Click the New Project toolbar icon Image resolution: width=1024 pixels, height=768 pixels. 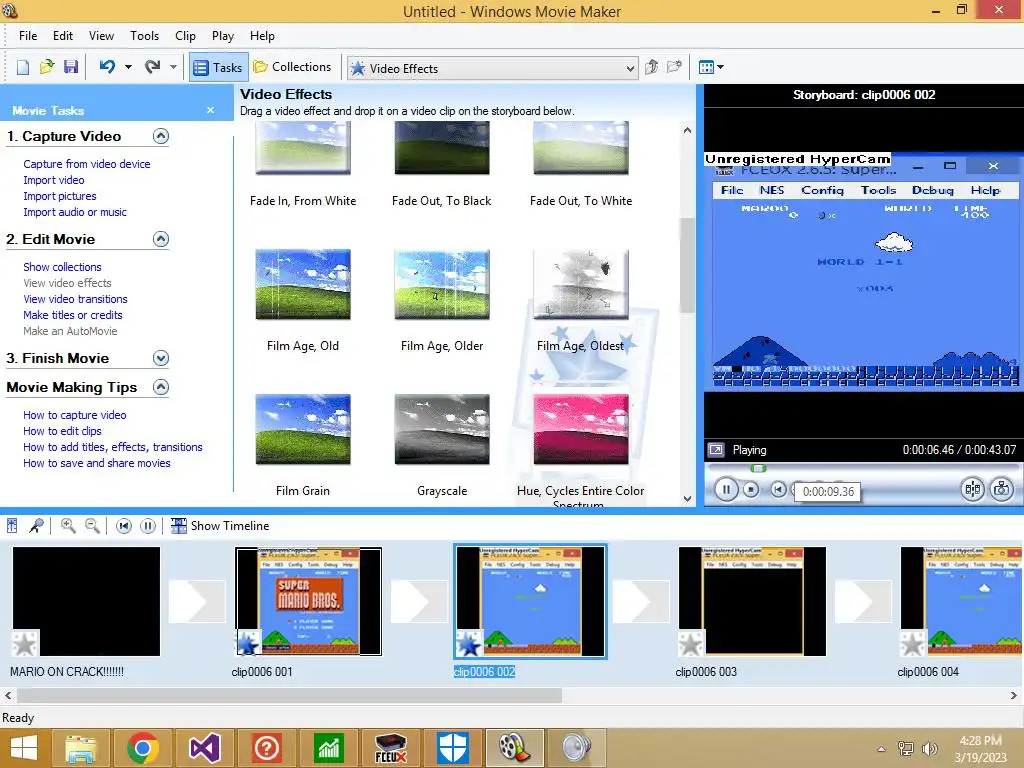pos(23,67)
